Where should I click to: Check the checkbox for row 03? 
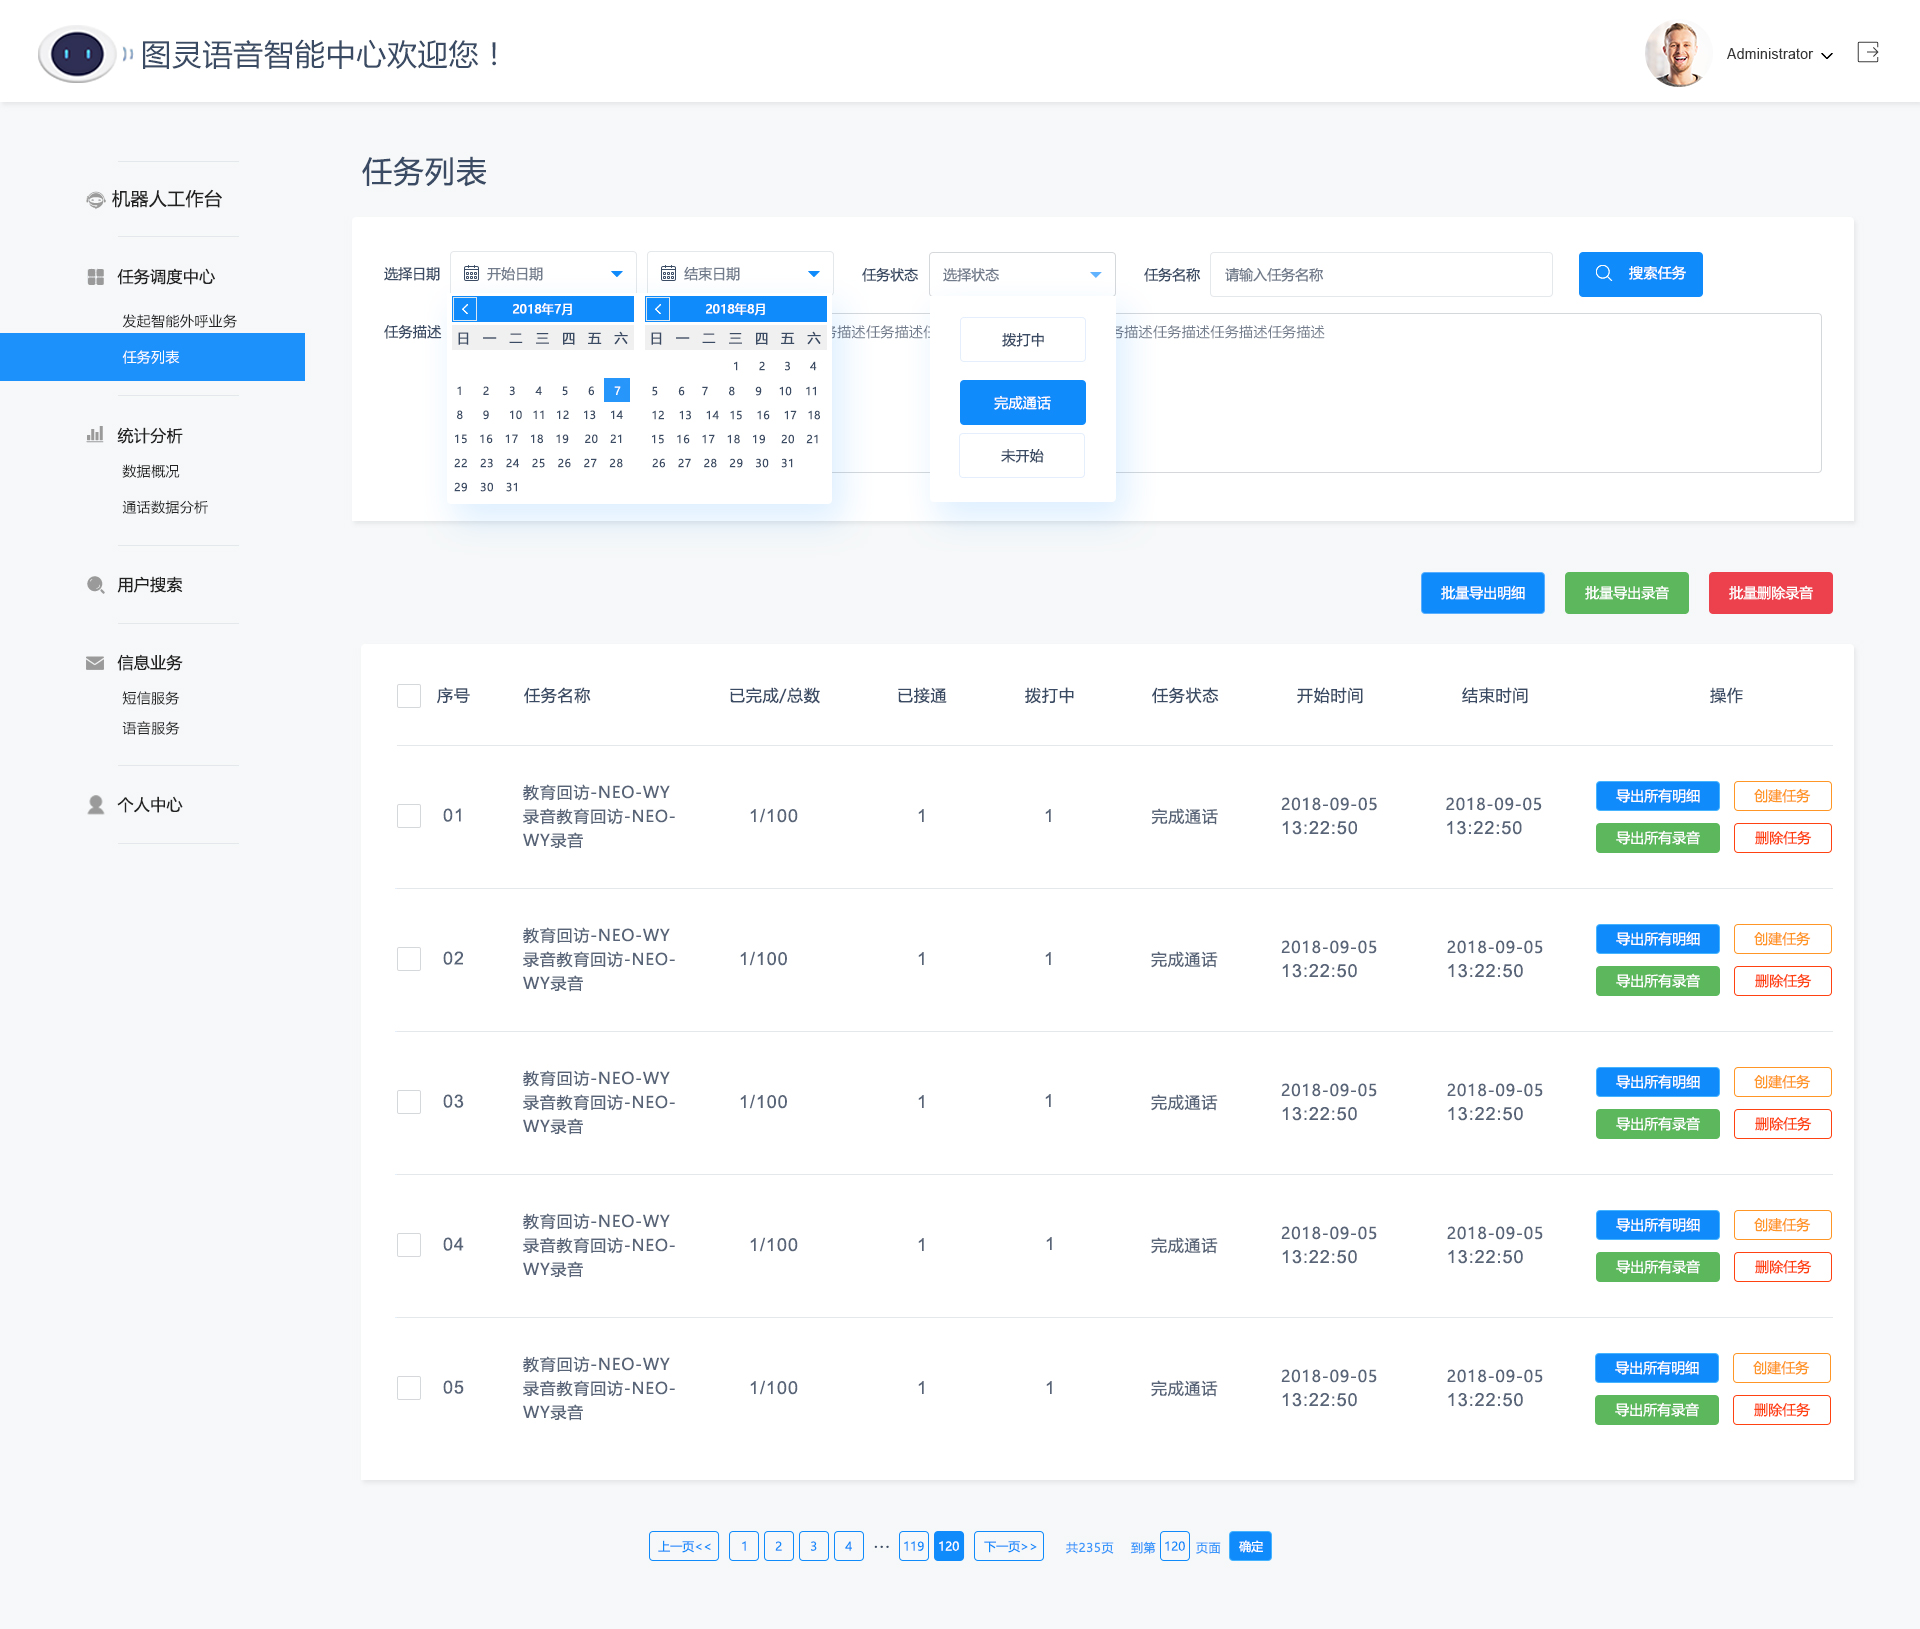click(x=409, y=1102)
